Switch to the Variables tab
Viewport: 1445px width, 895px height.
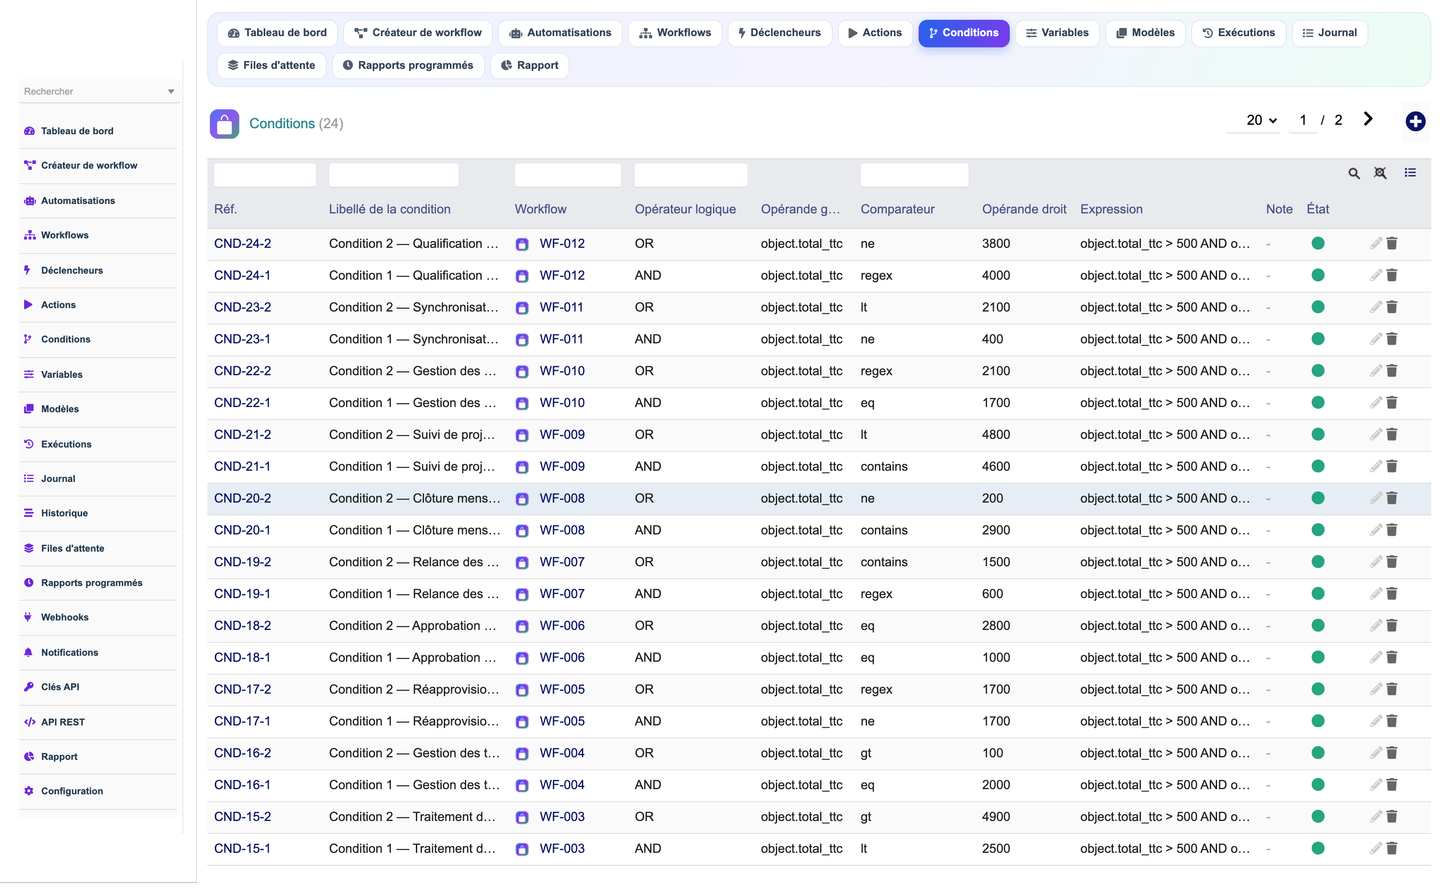point(1057,33)
